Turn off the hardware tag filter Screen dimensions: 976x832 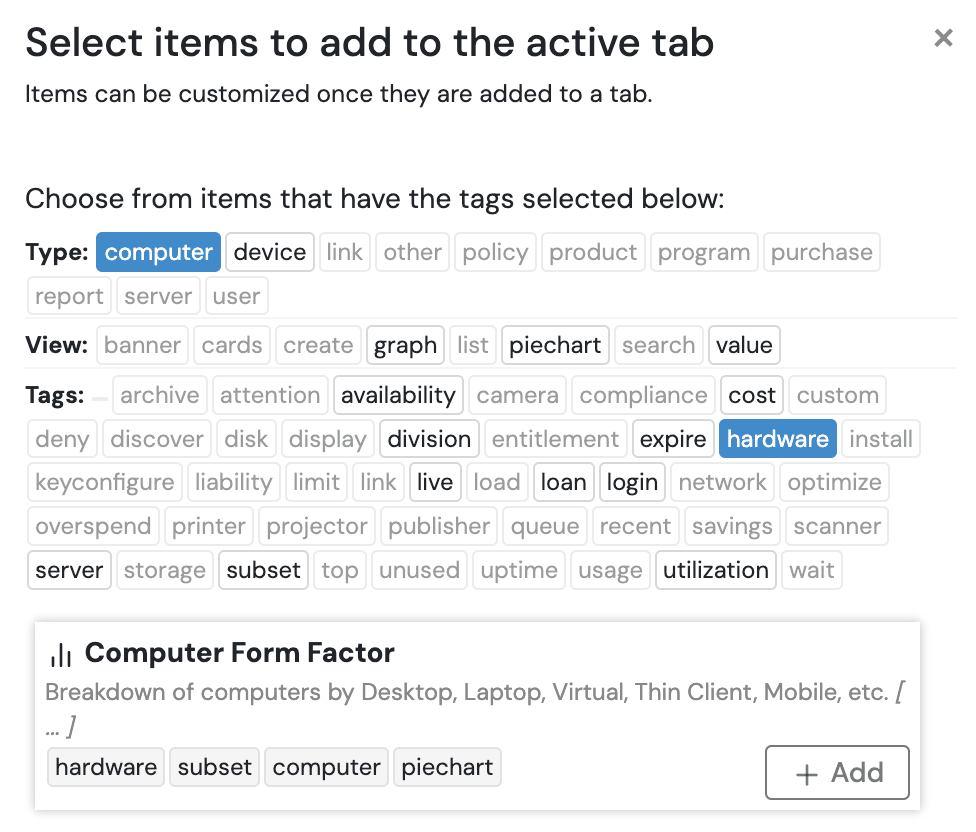pos(777,438)
